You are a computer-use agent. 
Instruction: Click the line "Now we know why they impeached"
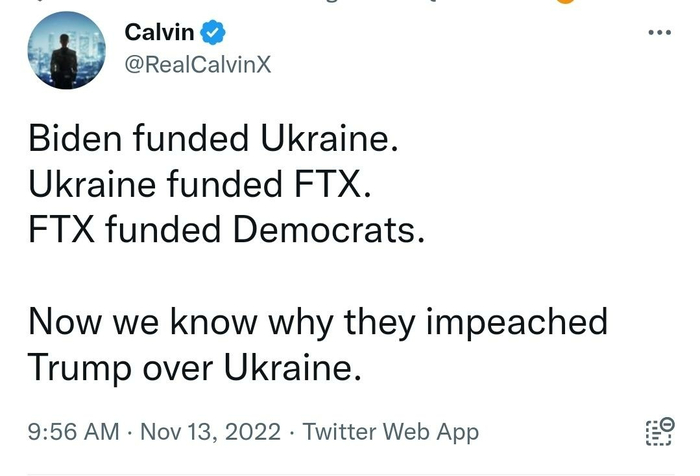coord(318,322)
